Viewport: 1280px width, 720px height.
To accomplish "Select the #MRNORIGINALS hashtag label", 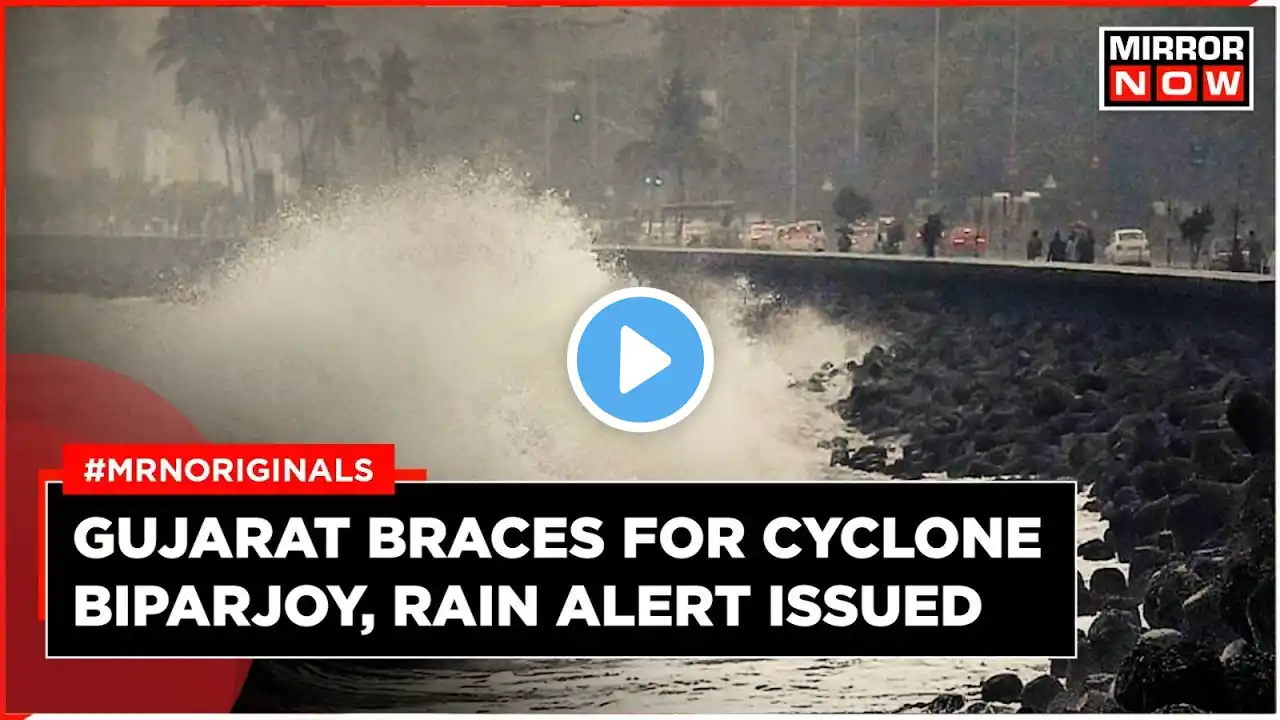I will click(x=228, y=469).
